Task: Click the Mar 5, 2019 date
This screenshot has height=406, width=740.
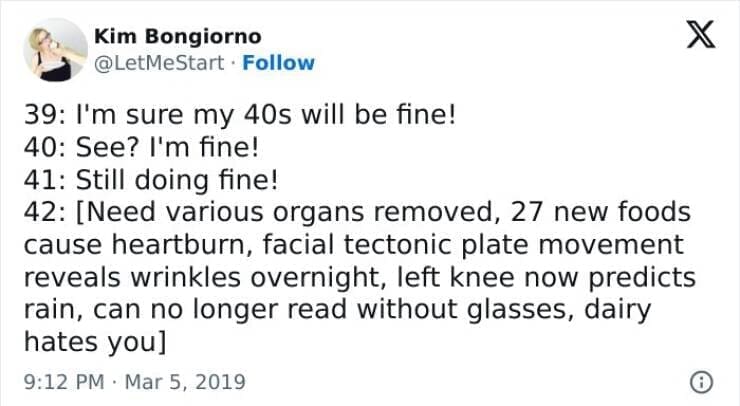Action: (187, 382)
